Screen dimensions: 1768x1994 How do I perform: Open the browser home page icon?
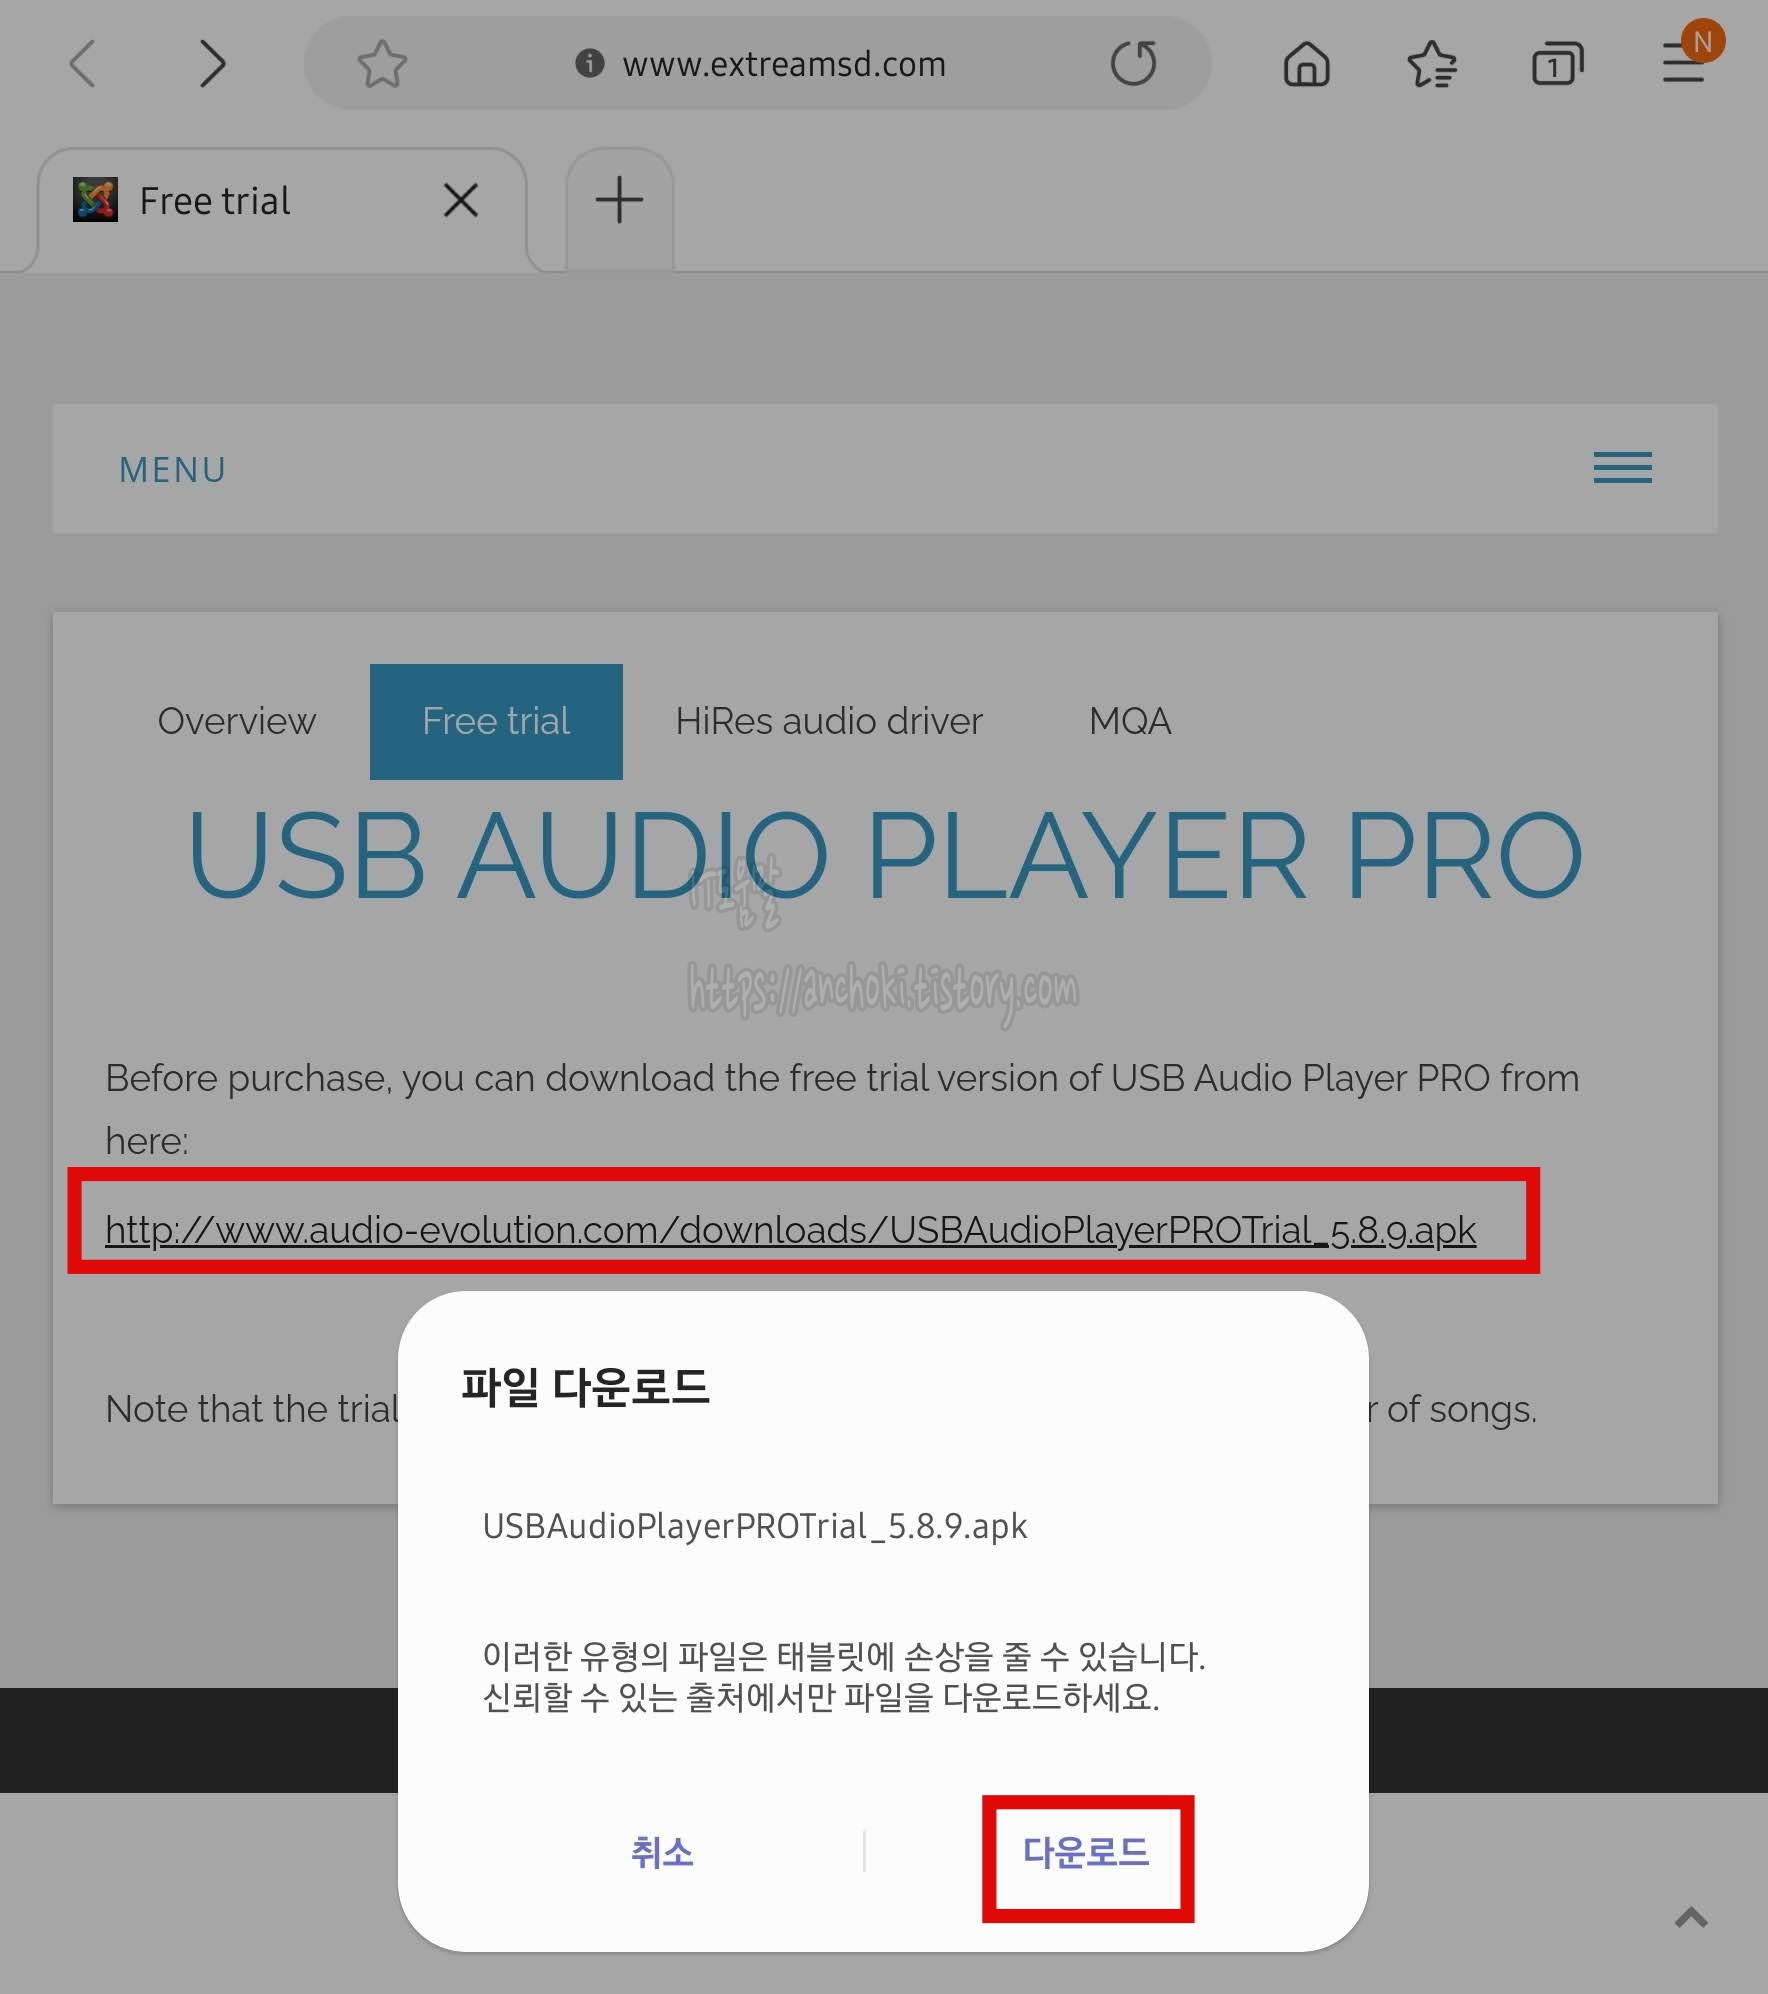point(1306,65)
